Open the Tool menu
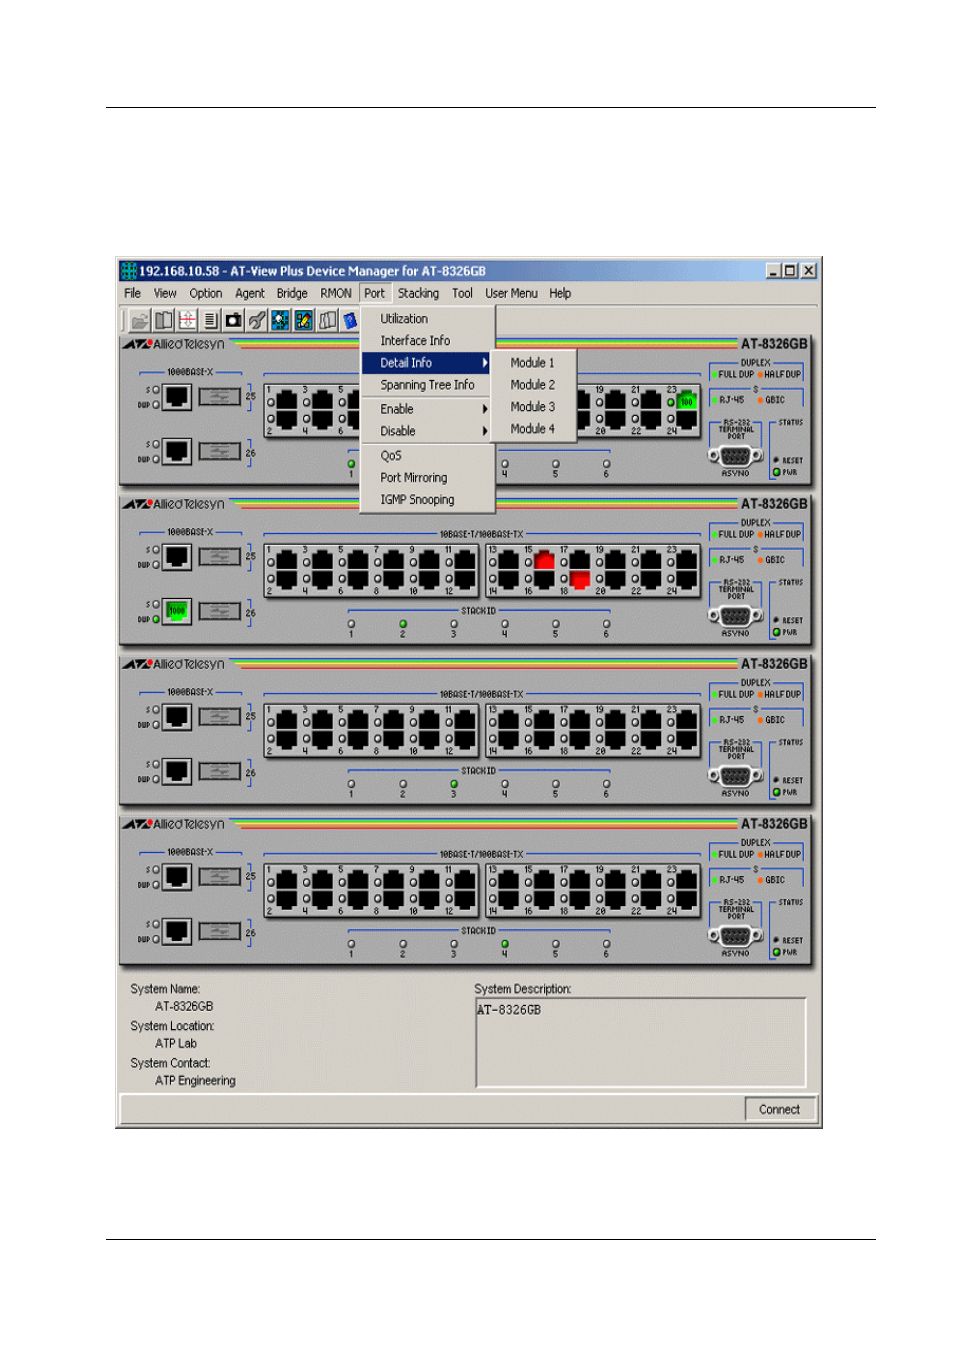954x1350 pixels. pos(462,293)
